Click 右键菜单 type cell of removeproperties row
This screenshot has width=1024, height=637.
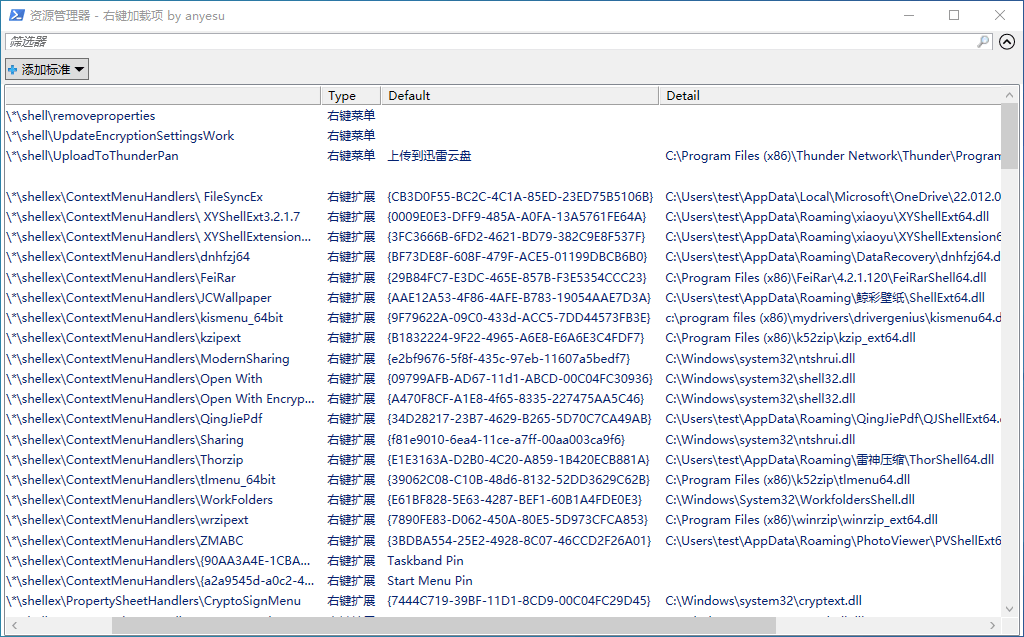(x=351, y=116)
